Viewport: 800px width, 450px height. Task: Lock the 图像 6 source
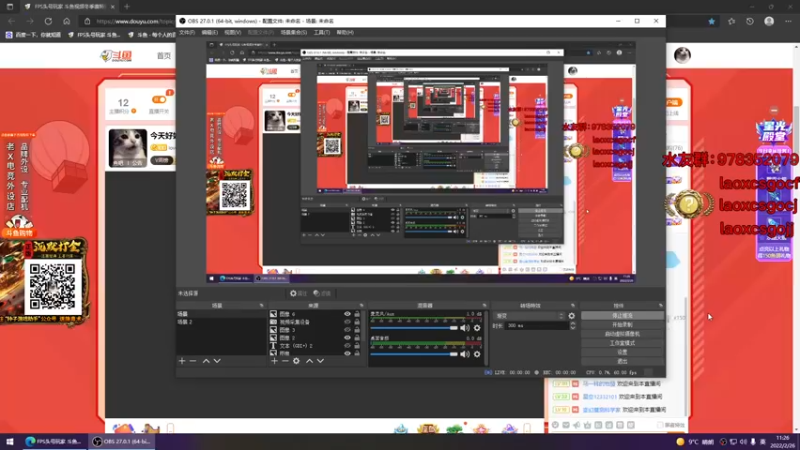tap(357, 314)
